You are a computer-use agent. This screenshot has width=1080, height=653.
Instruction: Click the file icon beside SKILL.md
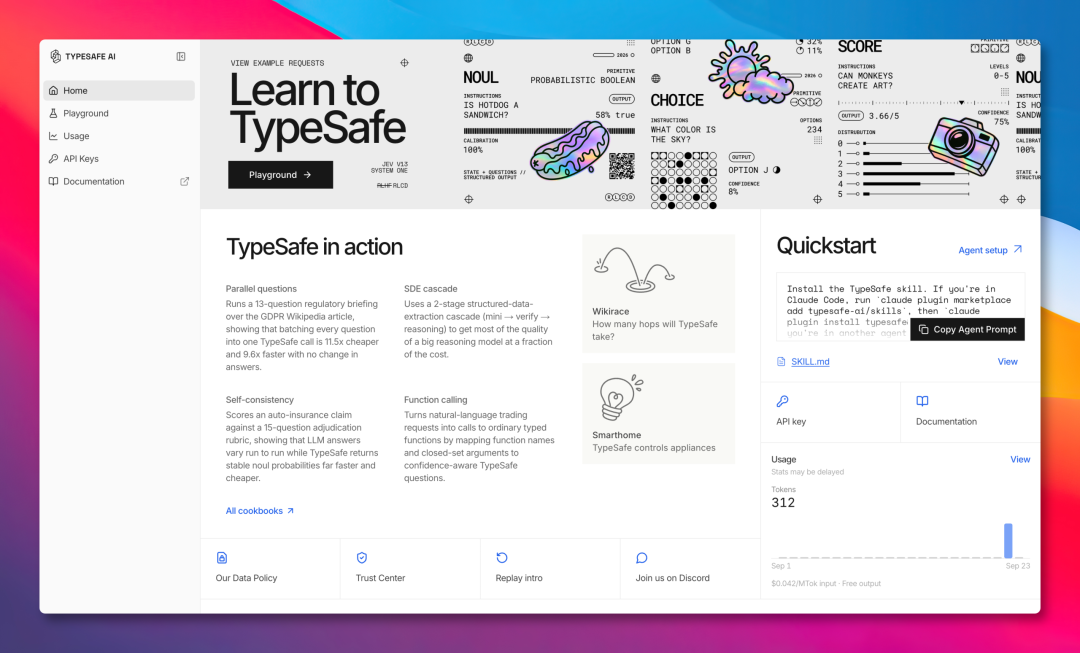781,362
